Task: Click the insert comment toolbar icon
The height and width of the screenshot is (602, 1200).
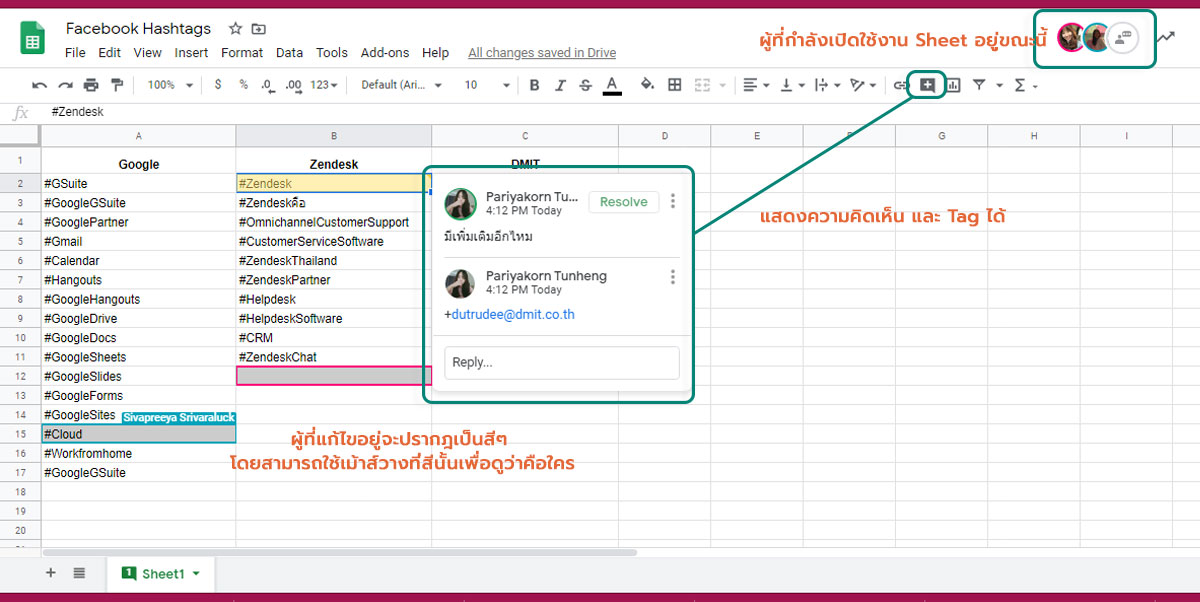Action: click(927, 85)
